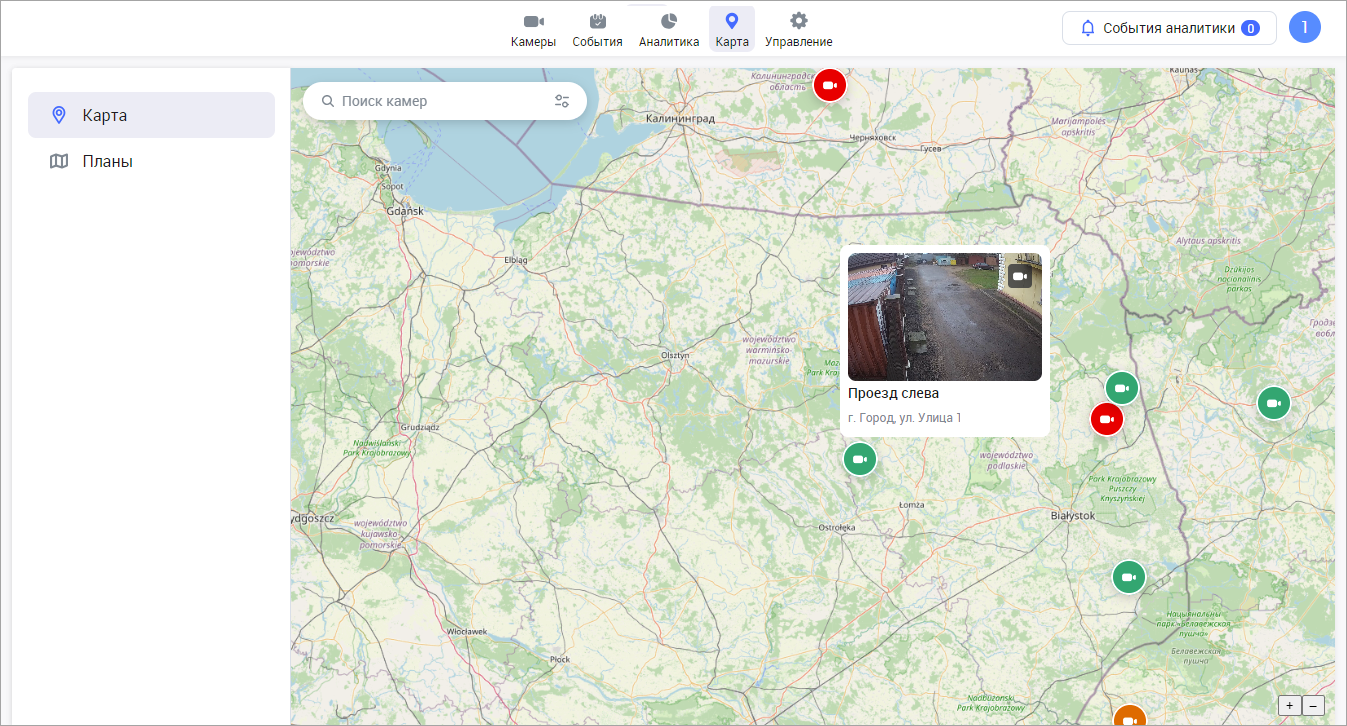Select the red camera marker northeast of Białystok
Screen dimensions: 1347x726
click(x=1107, y=419)
